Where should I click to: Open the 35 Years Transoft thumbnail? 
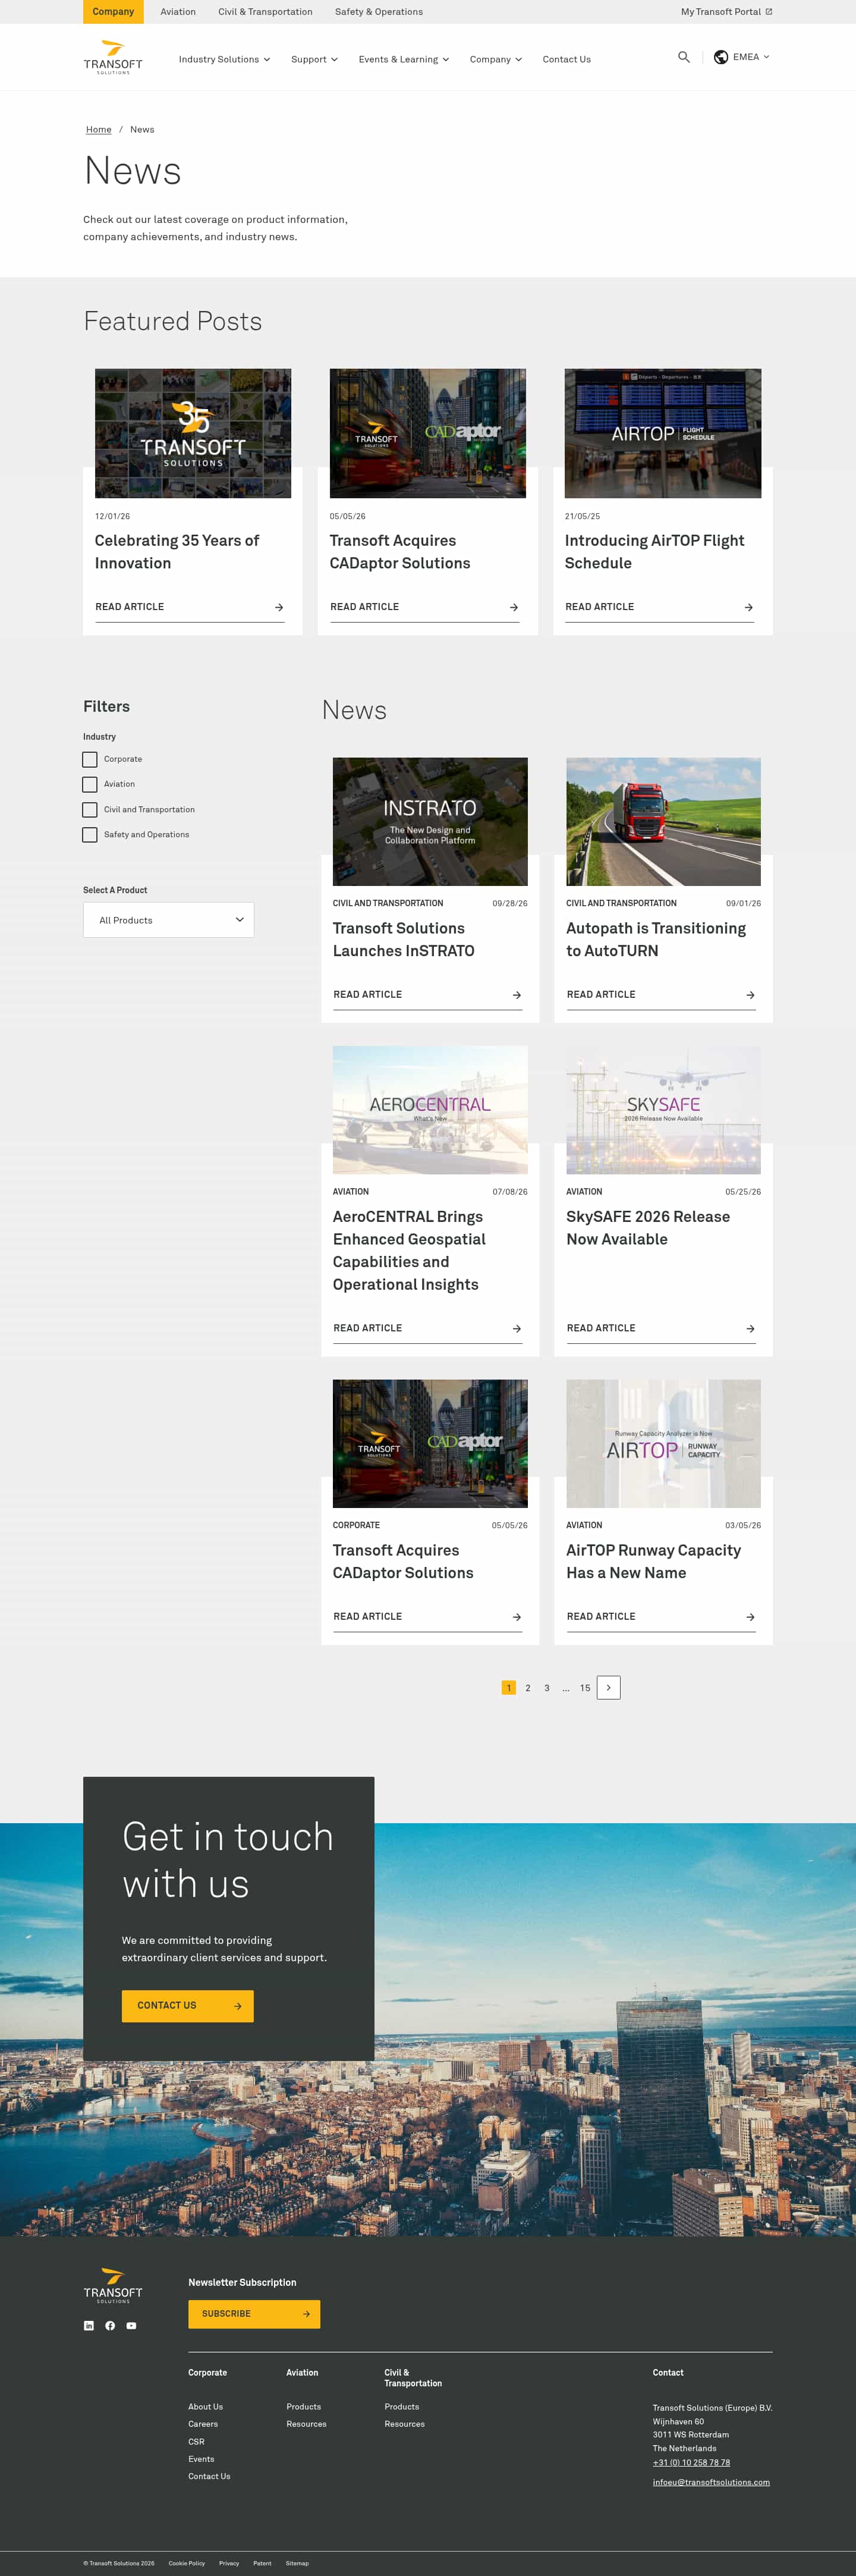(193, 433)
